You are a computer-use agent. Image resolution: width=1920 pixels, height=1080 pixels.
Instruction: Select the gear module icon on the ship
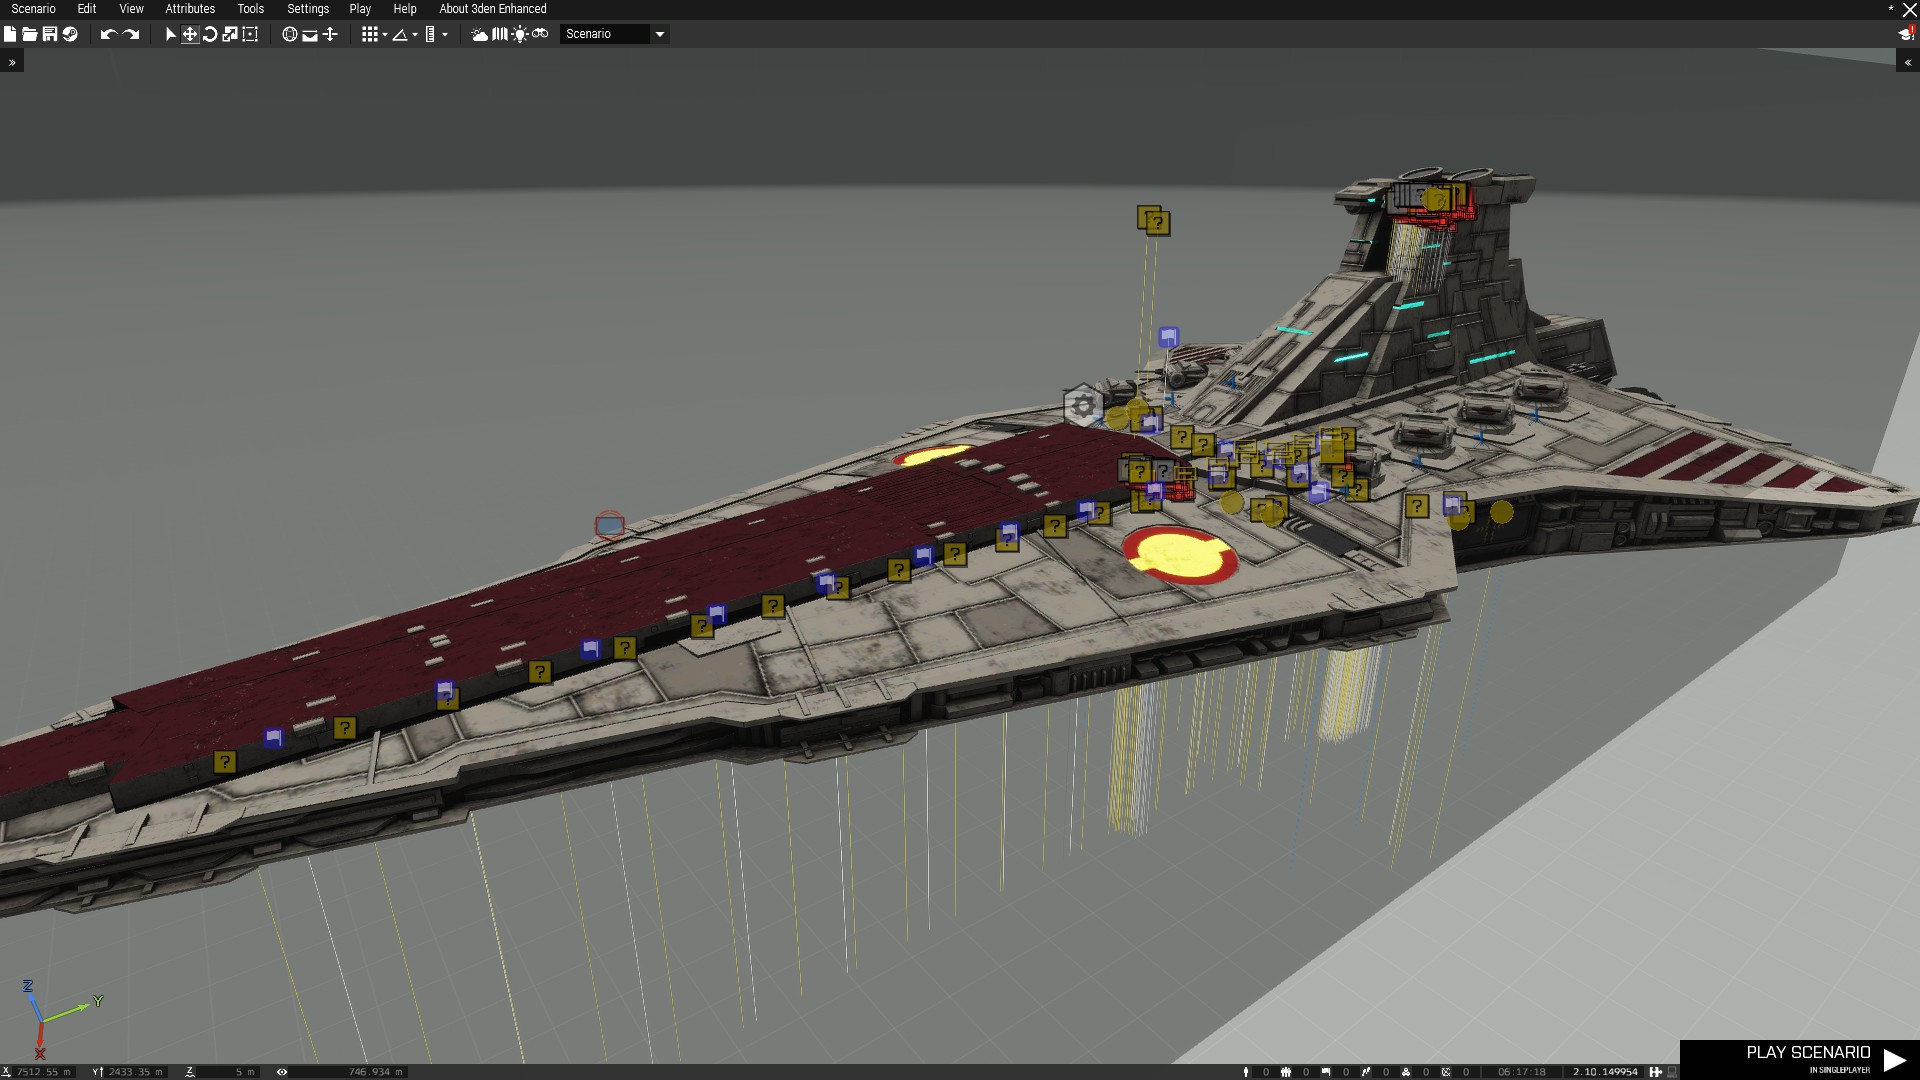[1082, 406]
